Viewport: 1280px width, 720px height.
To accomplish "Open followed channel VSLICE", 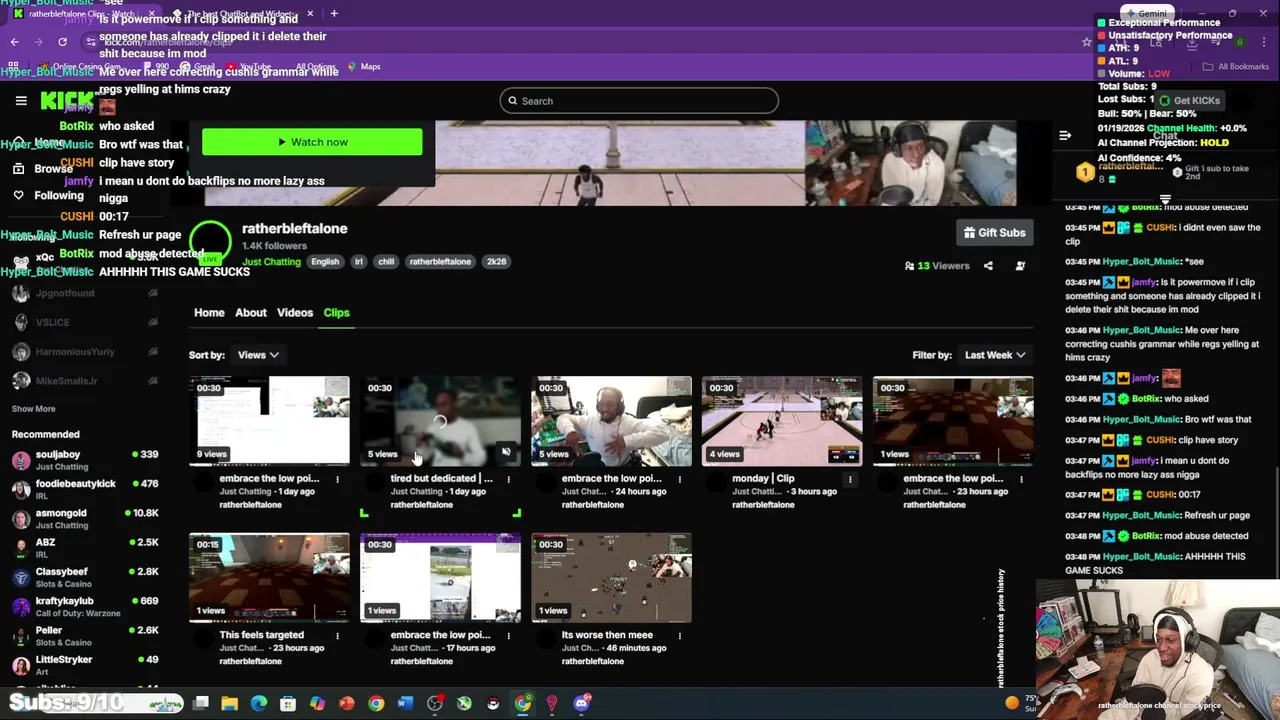I will 85,323.
